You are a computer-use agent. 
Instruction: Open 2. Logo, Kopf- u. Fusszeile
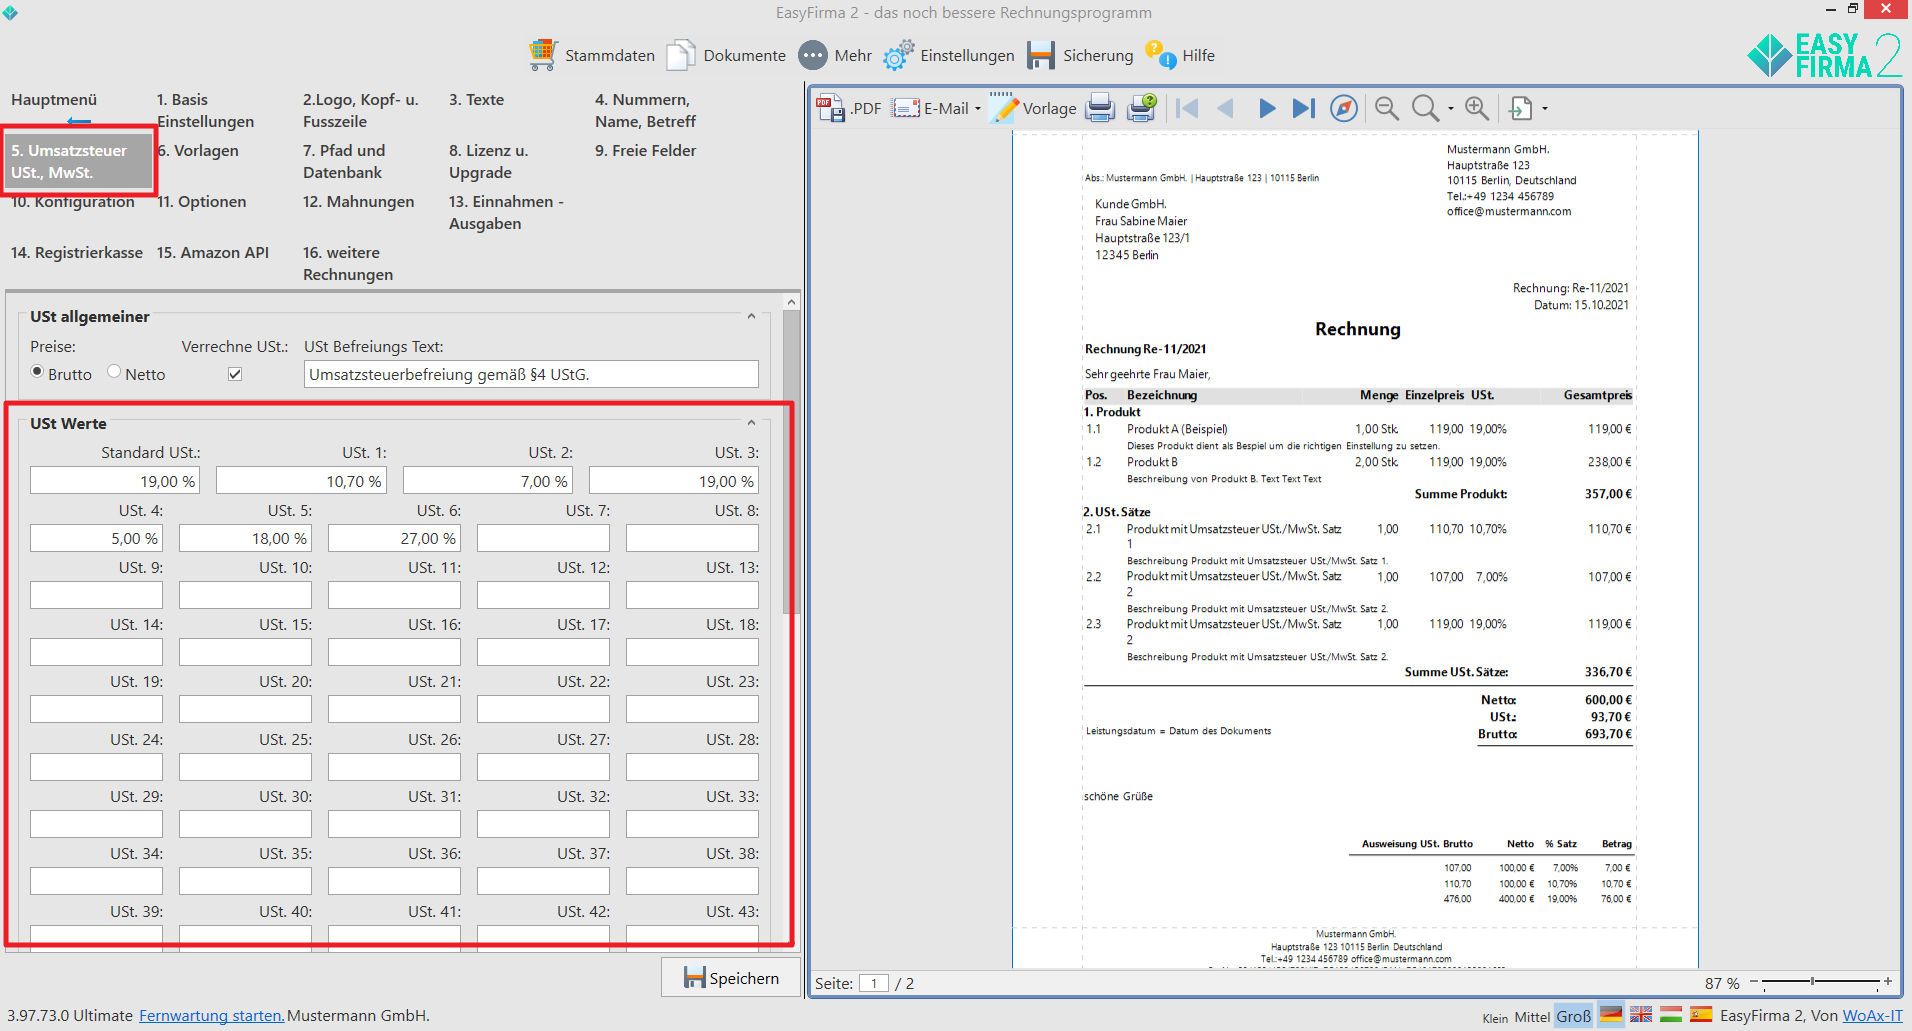pos(361,110)
